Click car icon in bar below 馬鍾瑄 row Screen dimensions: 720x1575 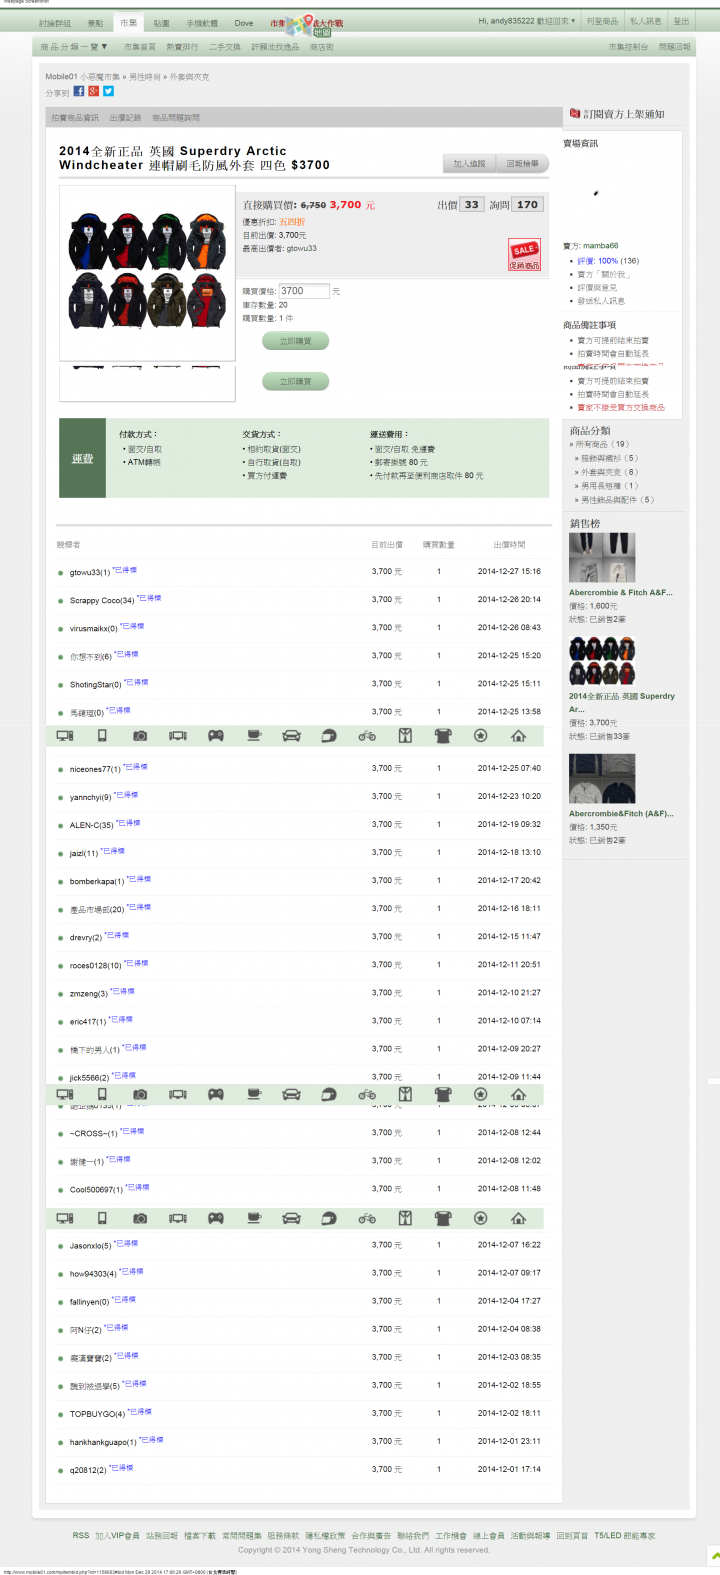[292, 736]
